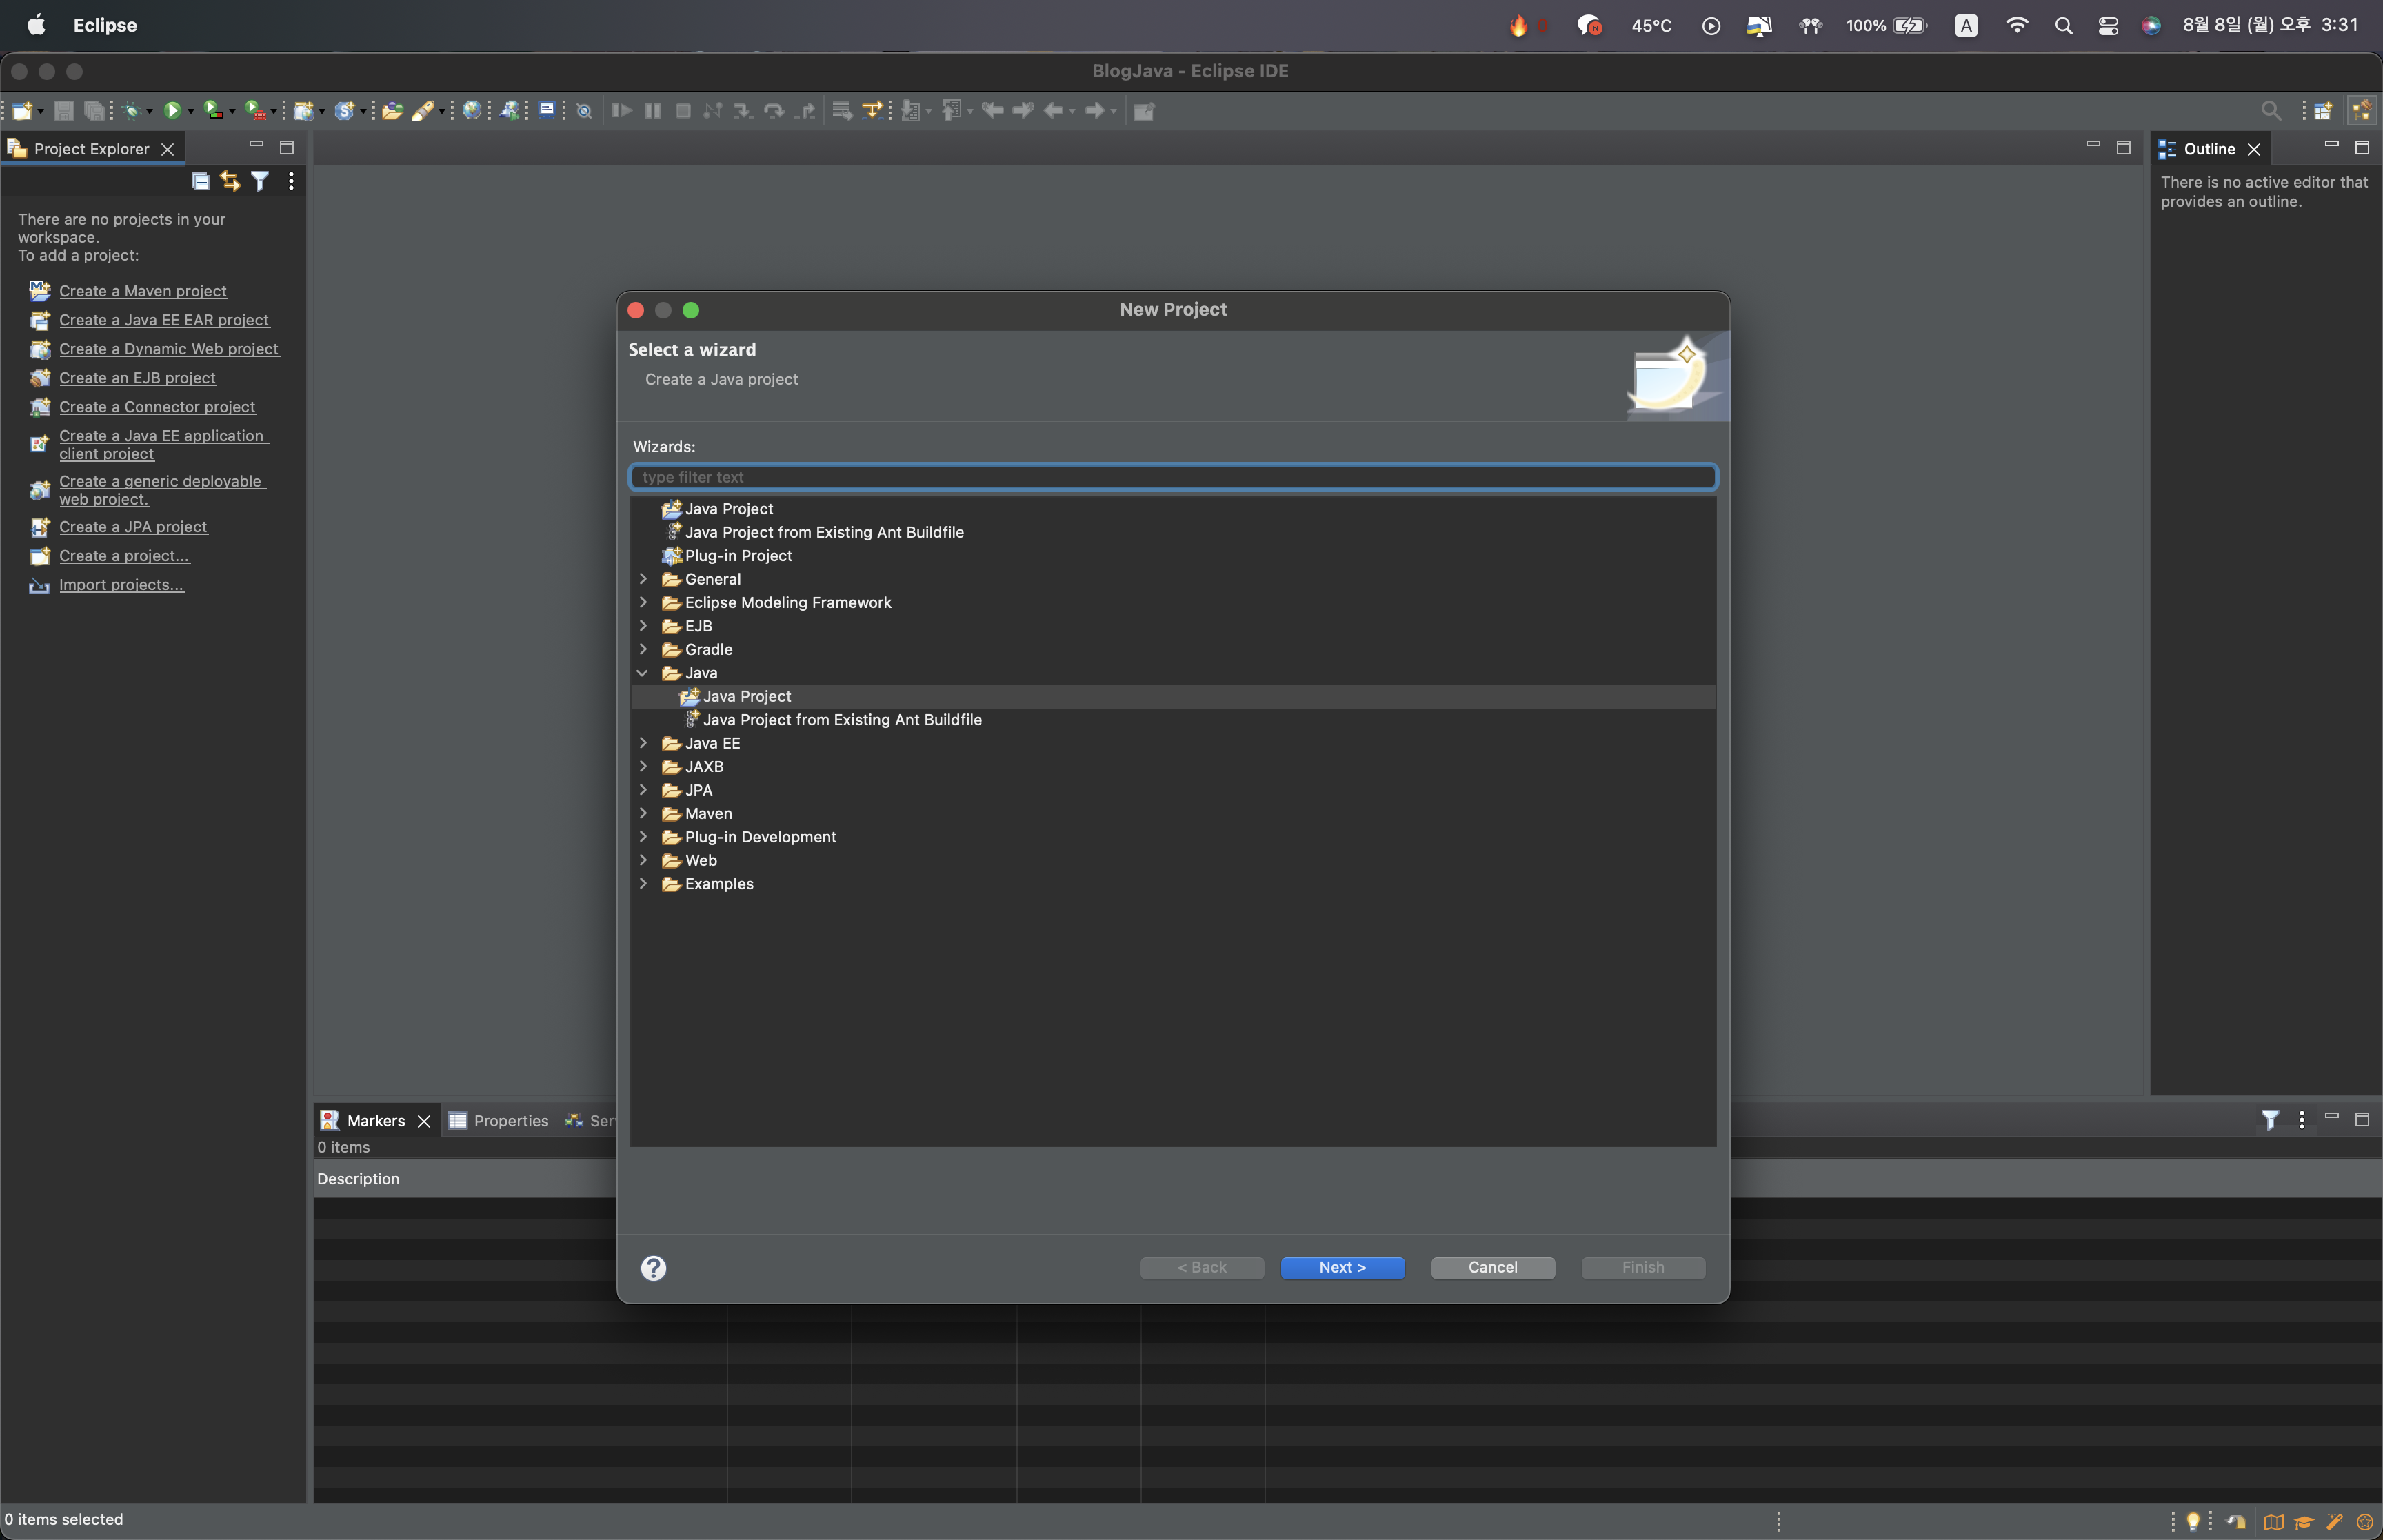Image resolution: width=2383 pixels, height=1540 pixels.
Task: Toggle Link with Editor in Project Explorer
Action: tap(230, 181)
